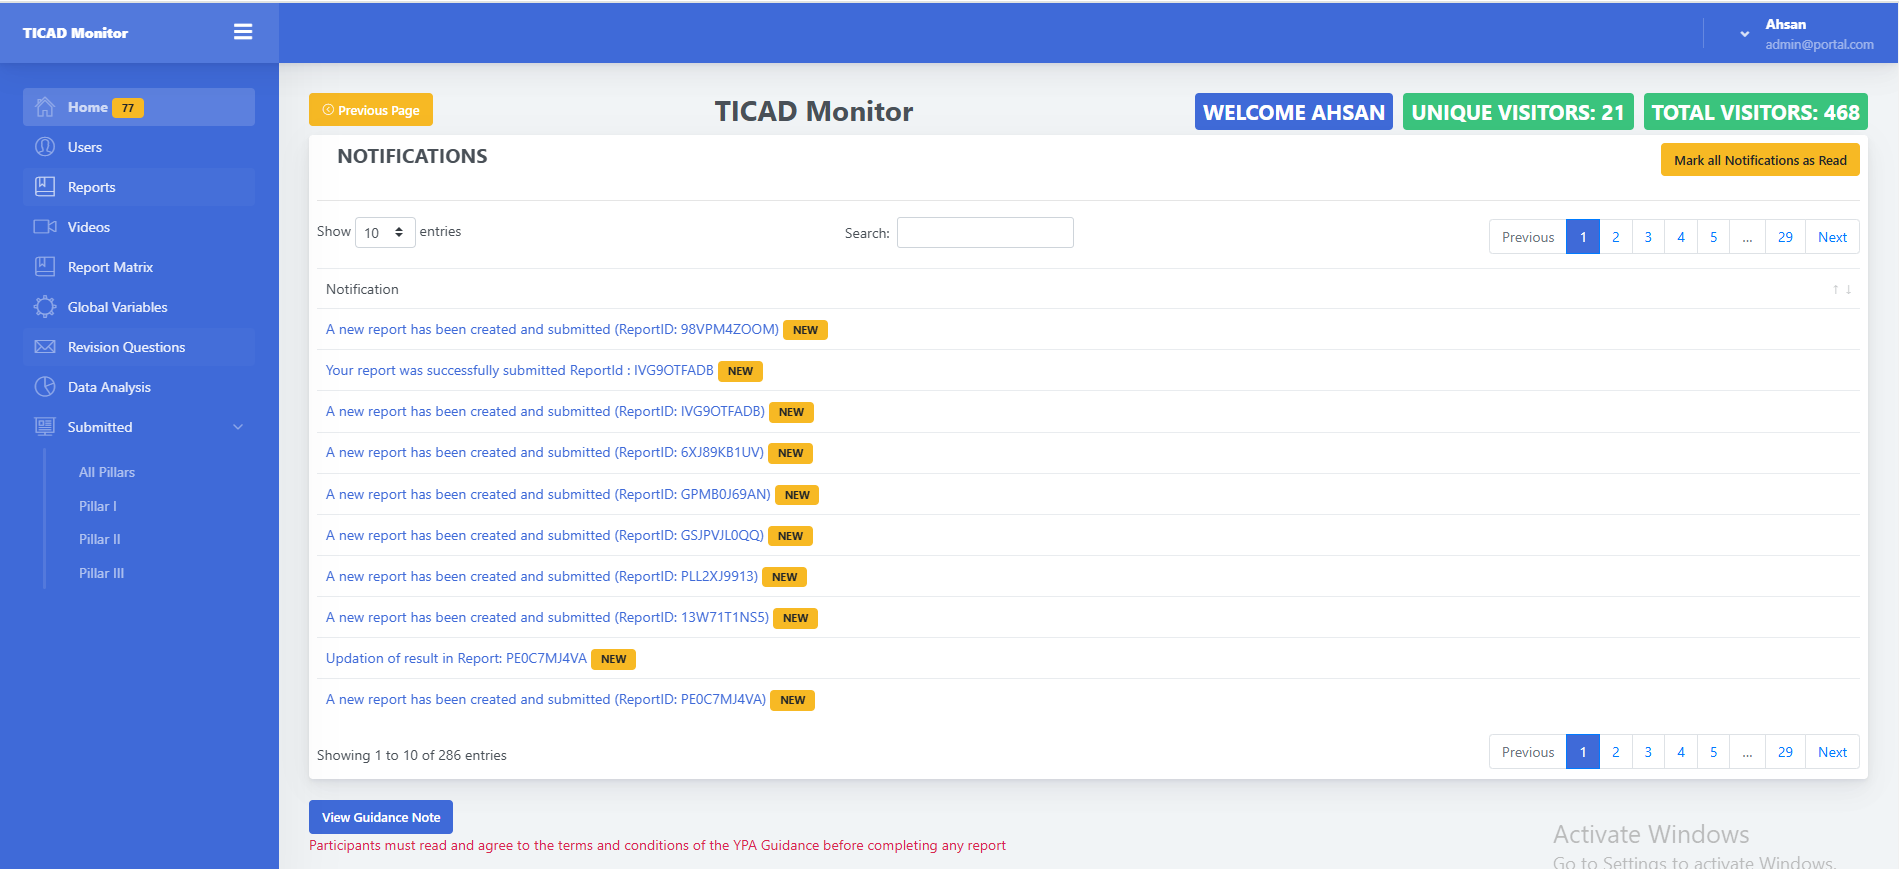
Task: Sort the Notification column using arrows
Action: pyautogui.click(x=1841, y=289)
